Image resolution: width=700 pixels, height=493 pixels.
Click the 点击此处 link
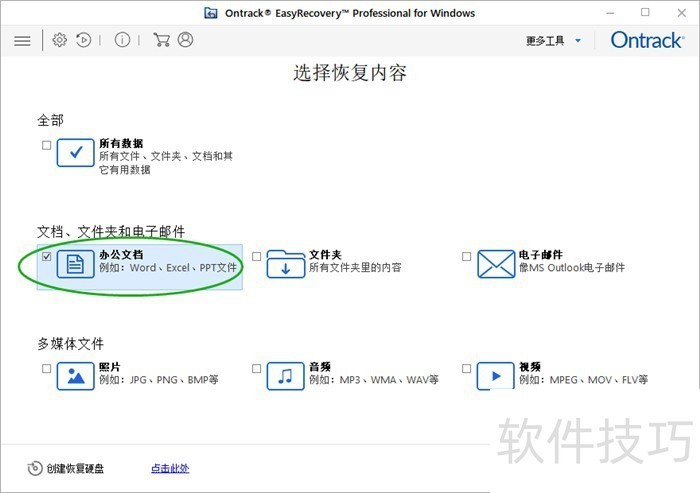(x=170, y=468)
